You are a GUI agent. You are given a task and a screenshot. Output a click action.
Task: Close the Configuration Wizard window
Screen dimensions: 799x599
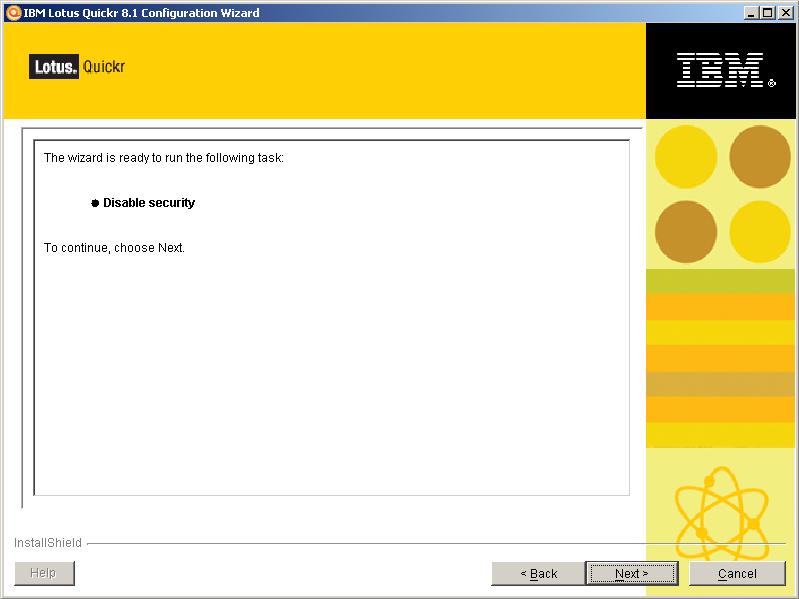point(785,13)
